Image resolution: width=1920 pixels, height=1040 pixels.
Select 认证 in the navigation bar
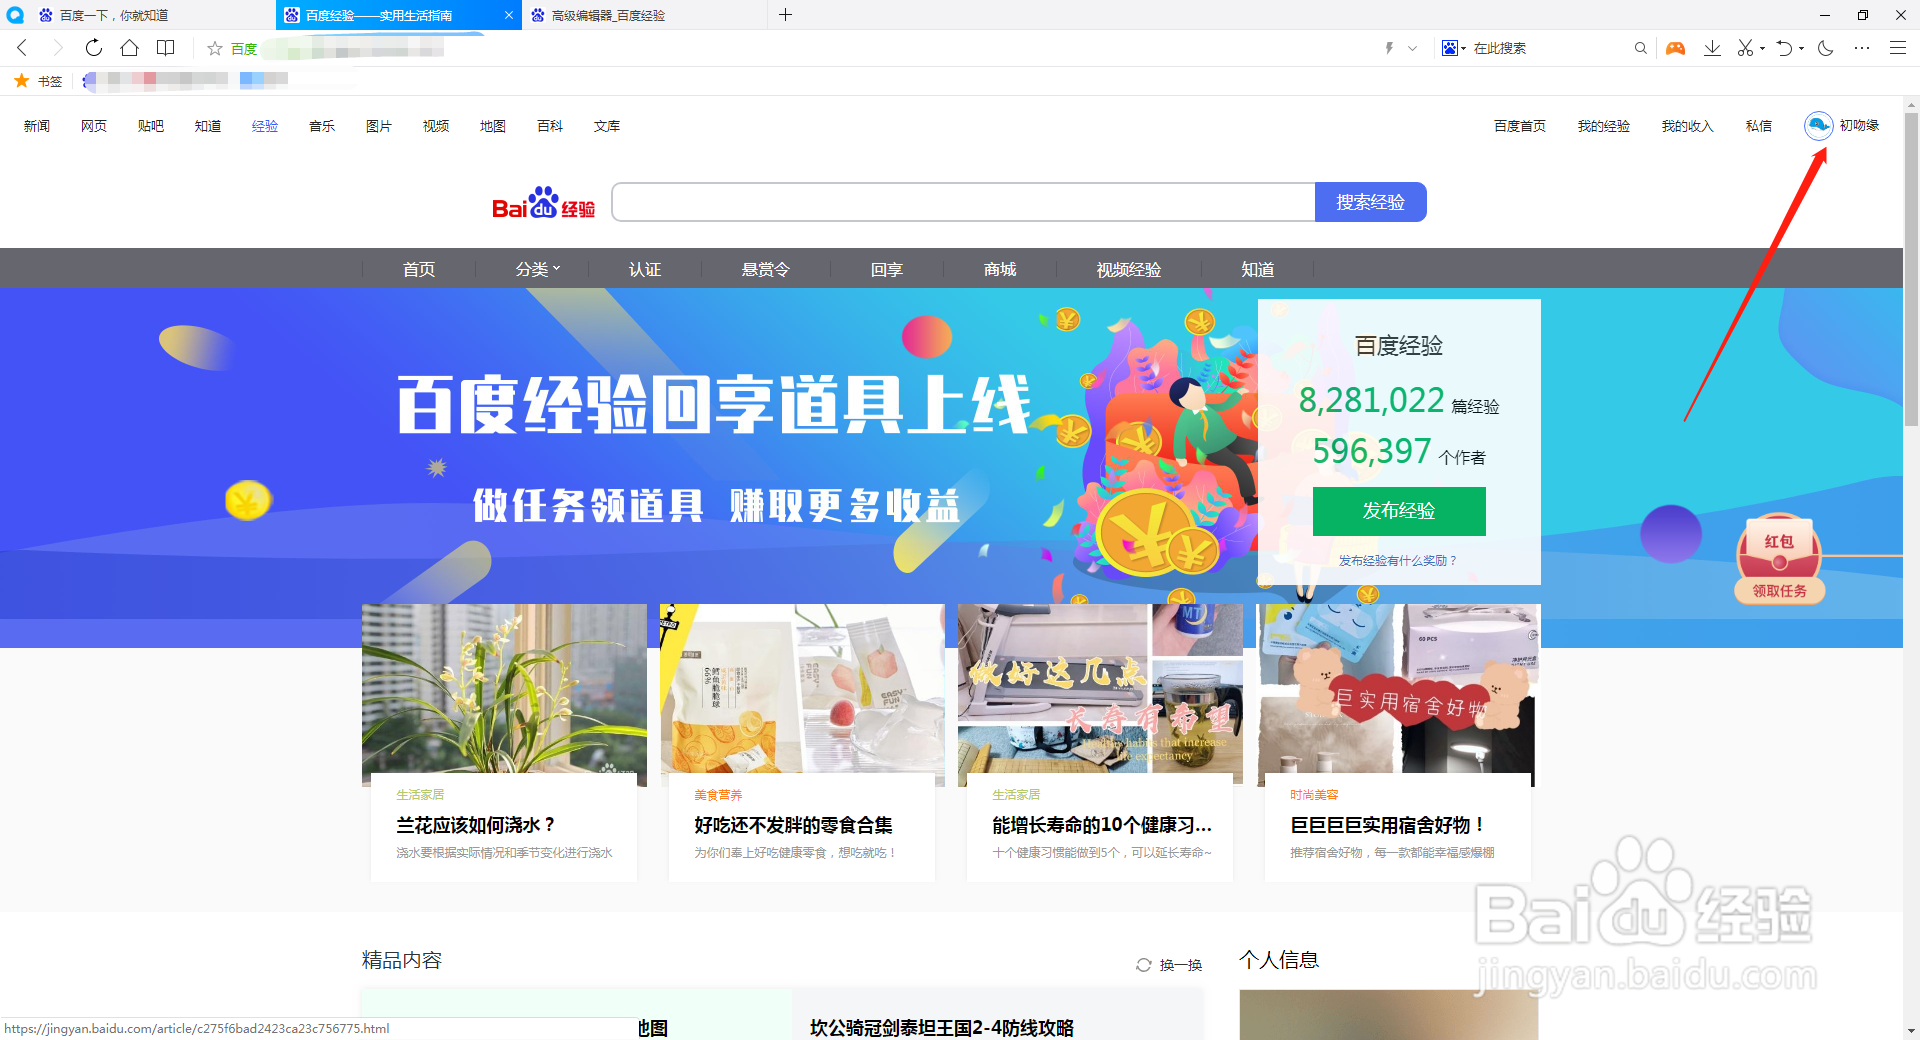pyautogui.click(x=645, y=269)
